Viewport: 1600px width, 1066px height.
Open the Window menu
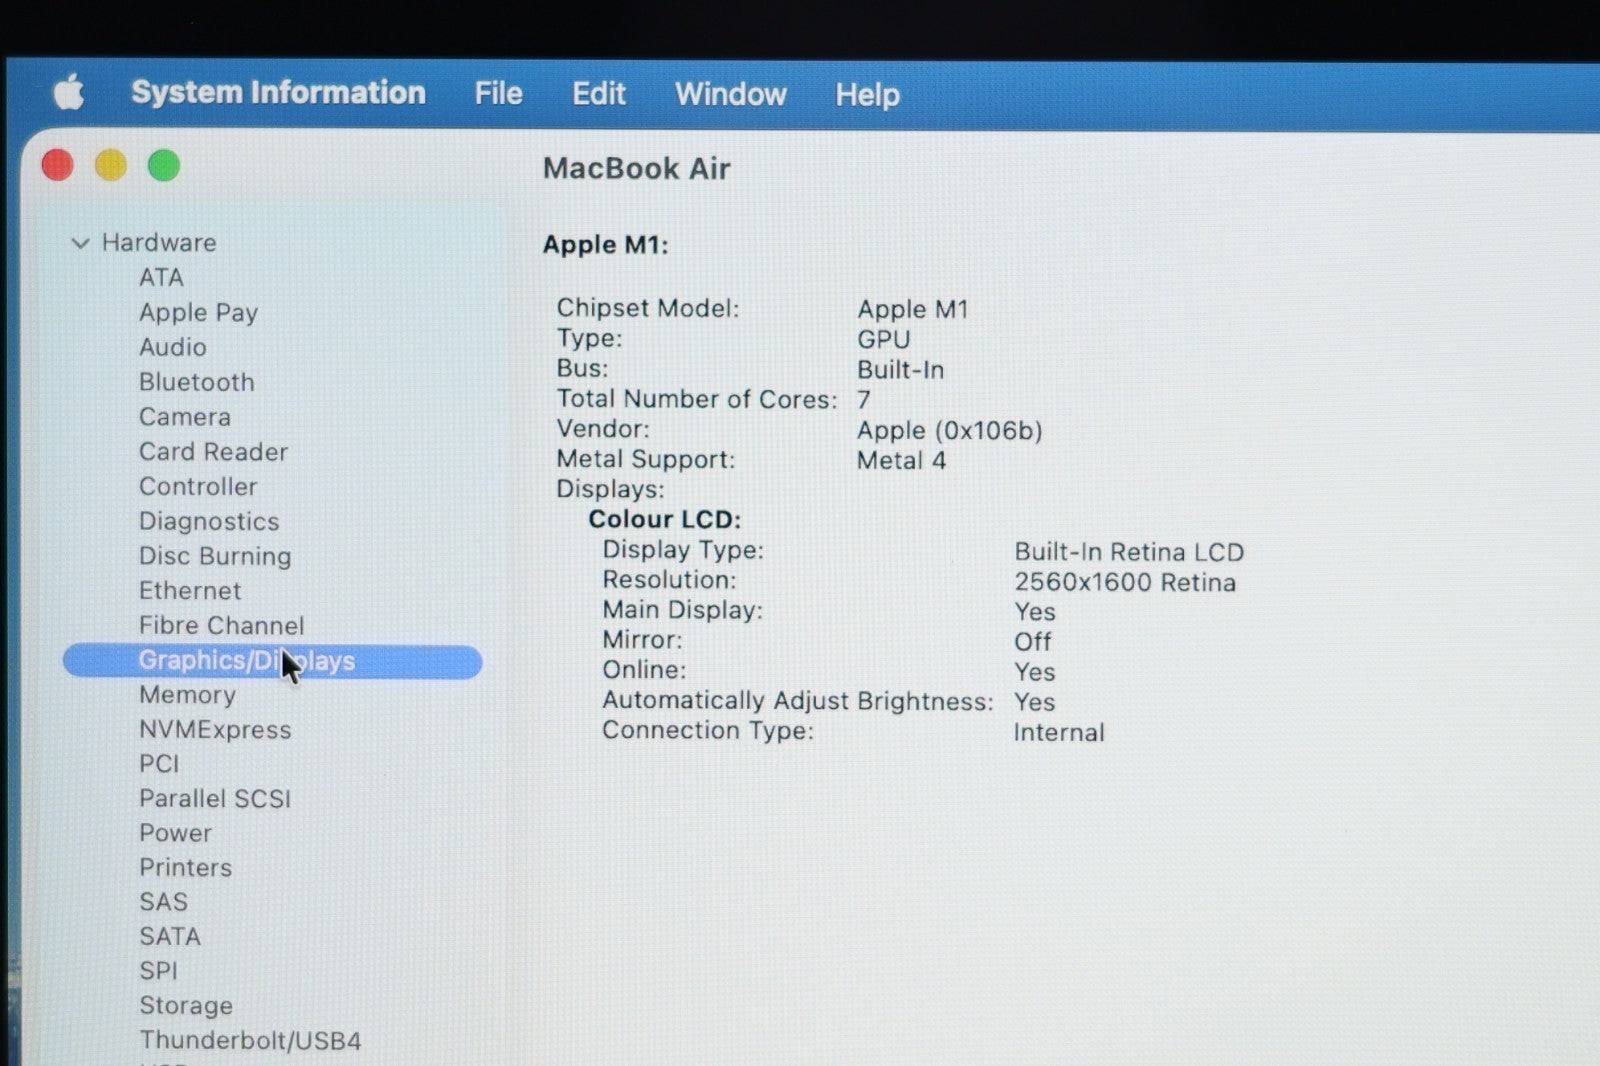[x=730, y=95]
